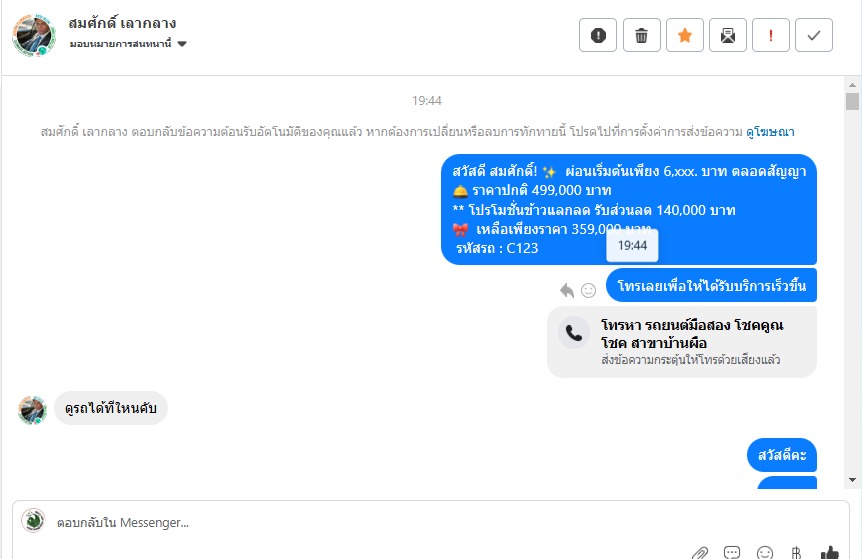This screenshot has width=862, height=559.
Task: Toggle the orange star follow-up marker
Action: pos(684,35)
